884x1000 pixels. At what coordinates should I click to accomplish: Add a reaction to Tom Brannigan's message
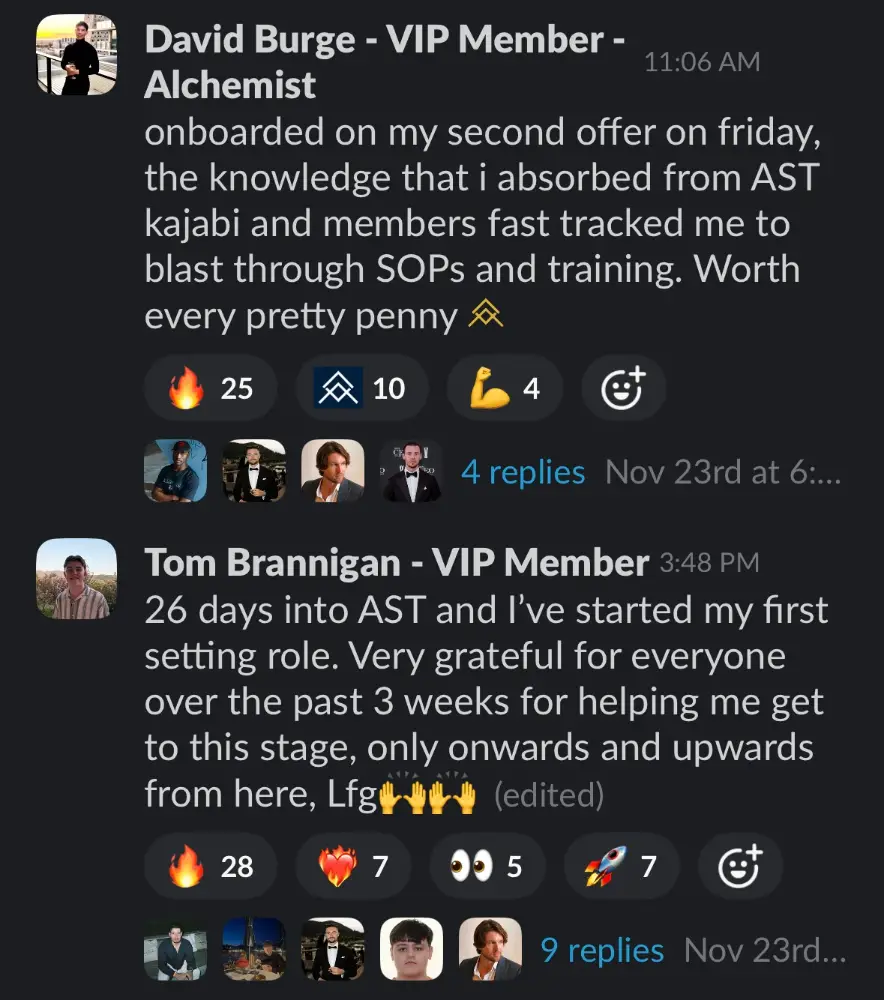pos(740,866)
